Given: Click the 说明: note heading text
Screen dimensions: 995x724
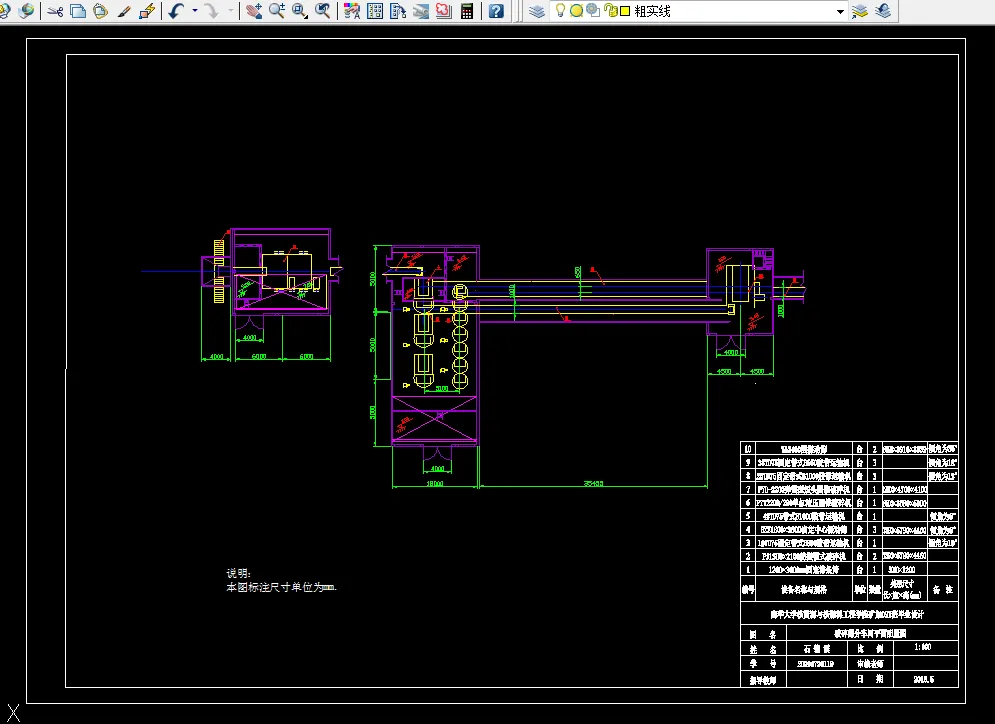Looking at the screenshot, I should point(239,574).
